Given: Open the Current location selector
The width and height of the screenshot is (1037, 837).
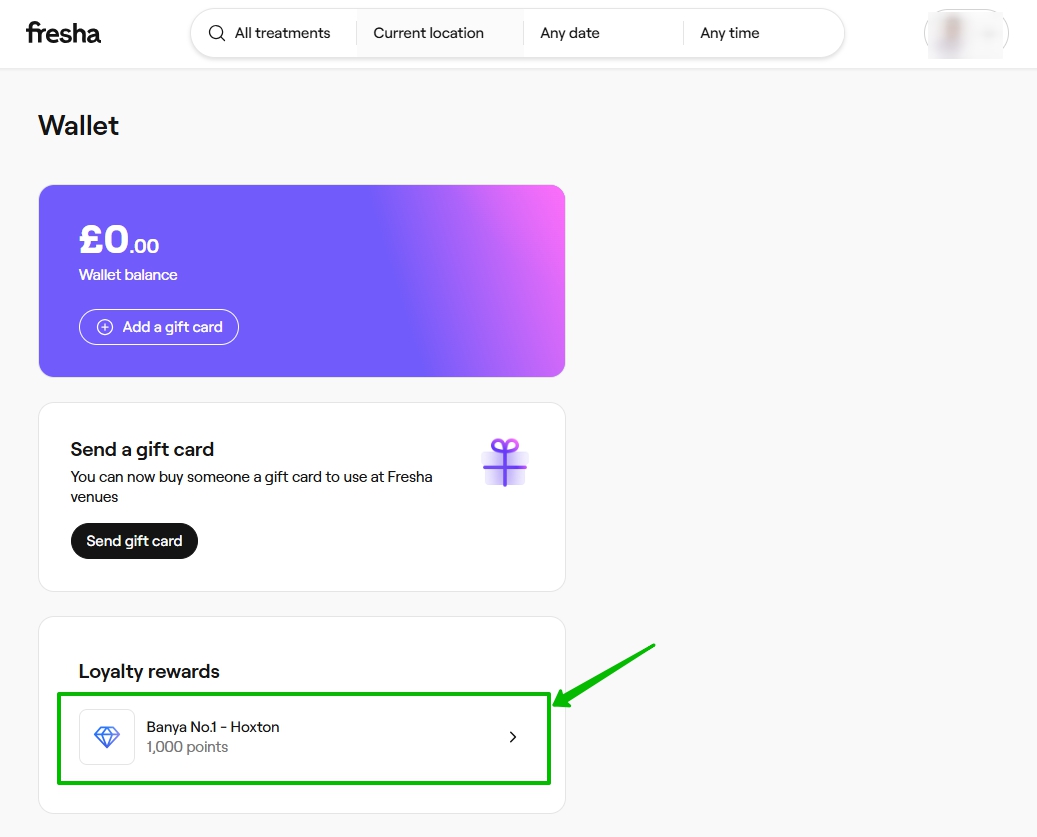Looking at the screenshot, I should (429, 33).
